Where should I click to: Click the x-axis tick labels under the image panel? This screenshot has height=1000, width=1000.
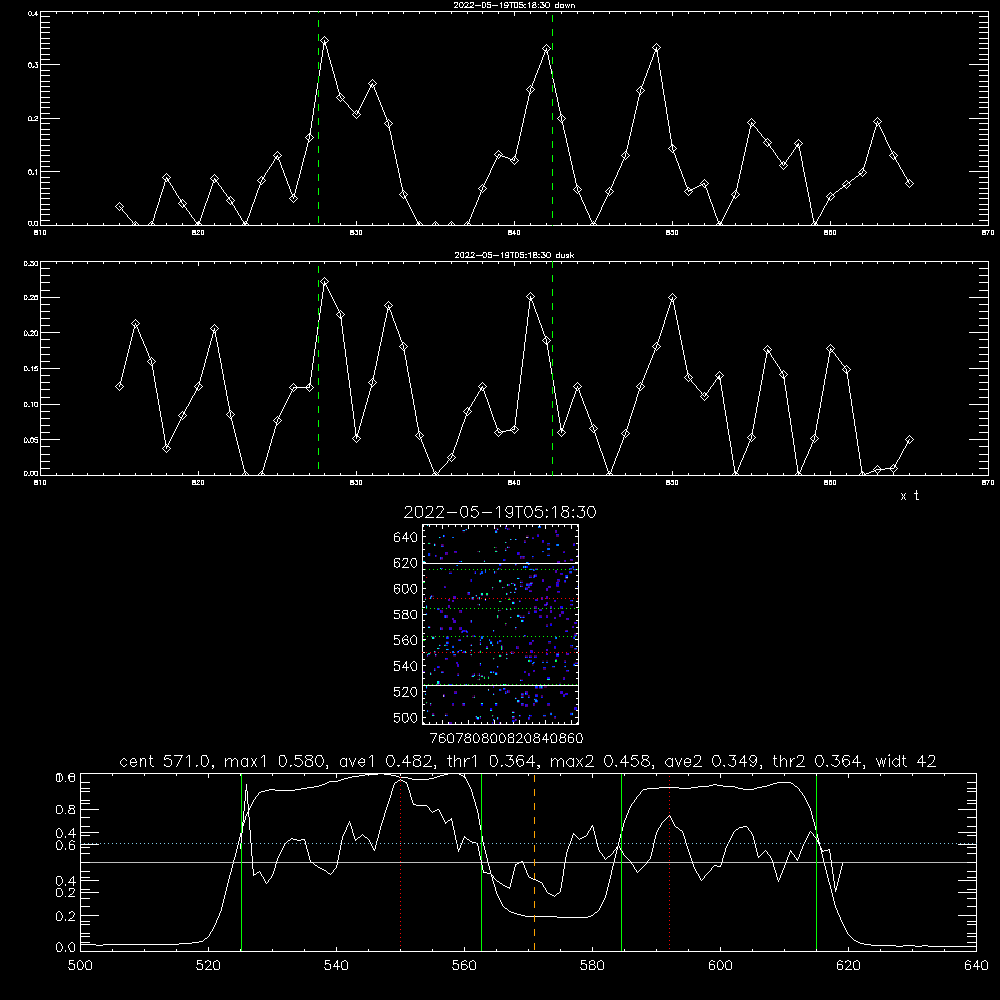(x=506, y=739)
